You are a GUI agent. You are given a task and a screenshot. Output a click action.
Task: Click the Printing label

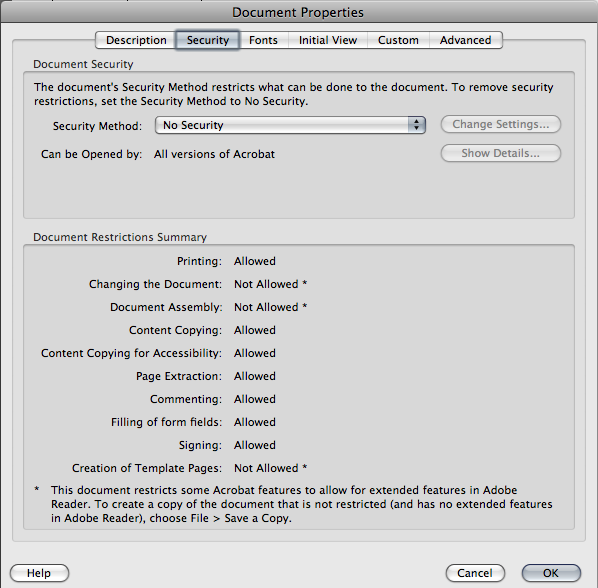[x=199, y=261]
